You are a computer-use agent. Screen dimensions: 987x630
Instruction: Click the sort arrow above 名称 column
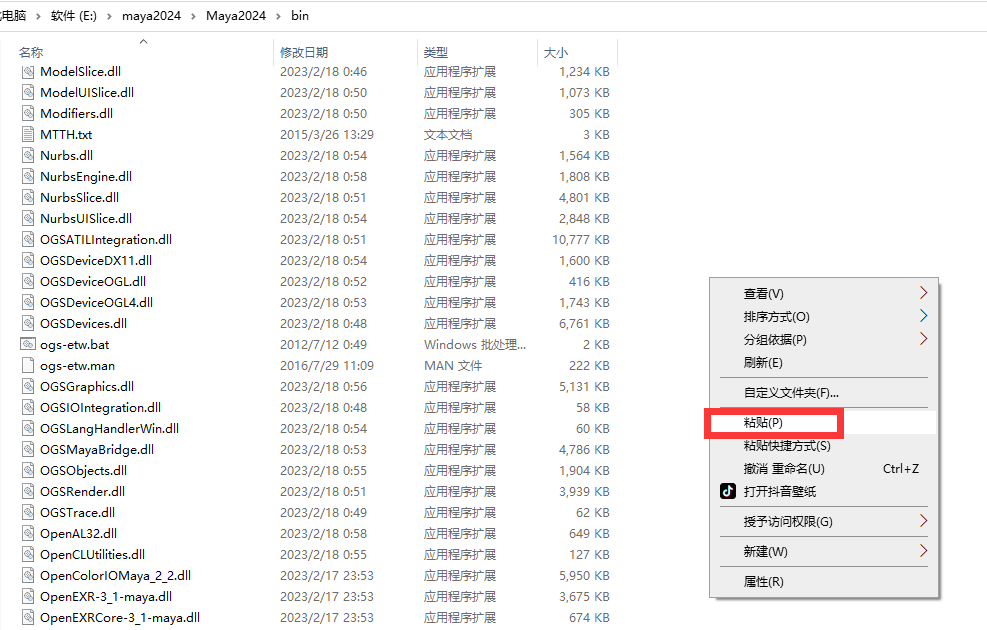pos(144,42)
